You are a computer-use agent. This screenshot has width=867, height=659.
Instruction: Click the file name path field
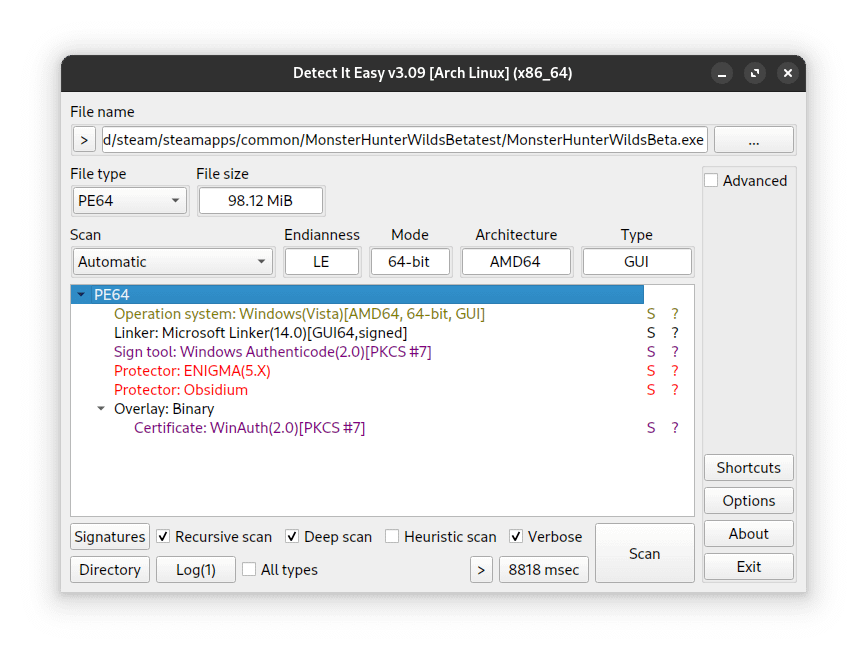click(x=404, y=140)
